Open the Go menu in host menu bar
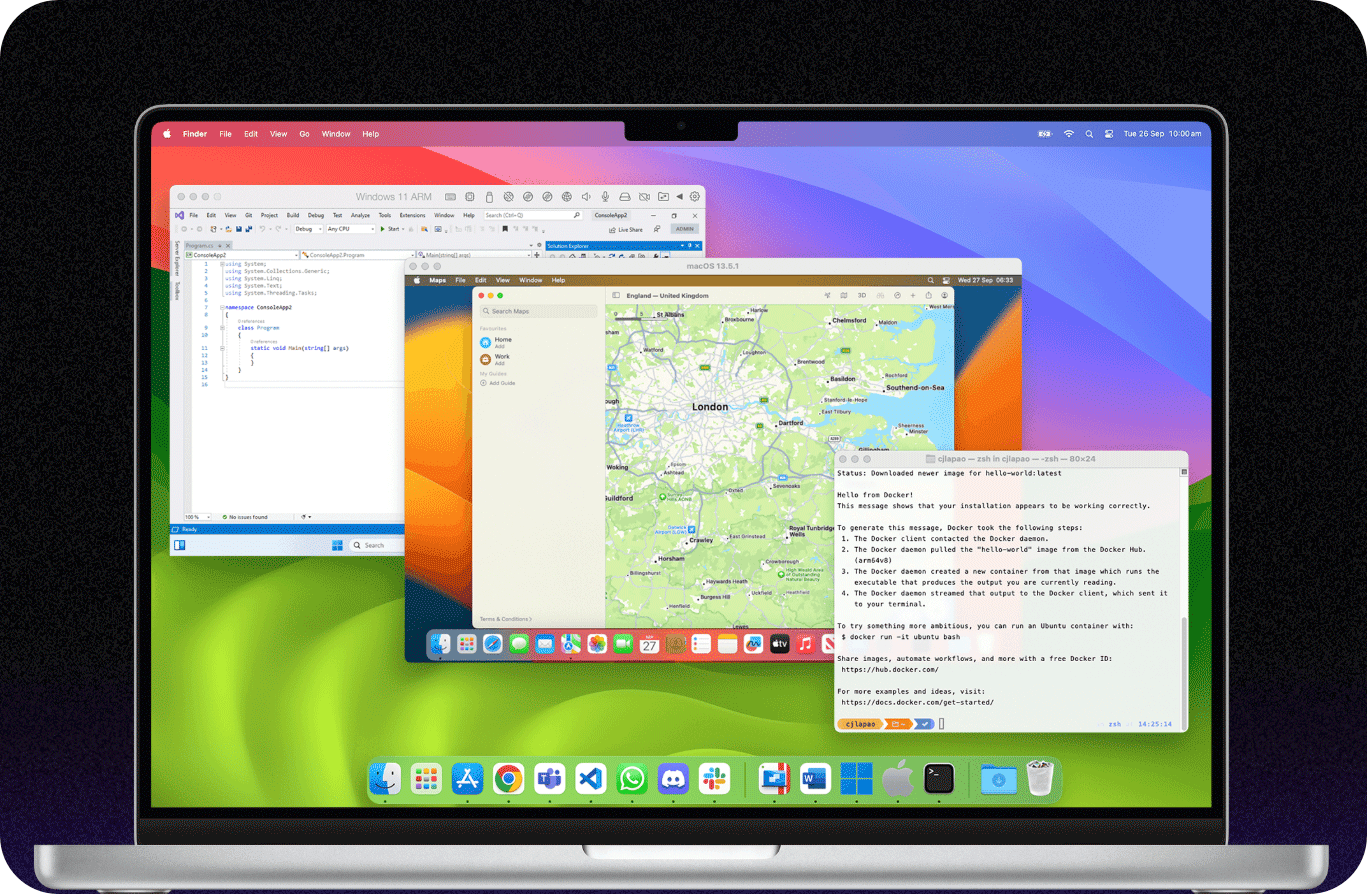 coord(304,133)
